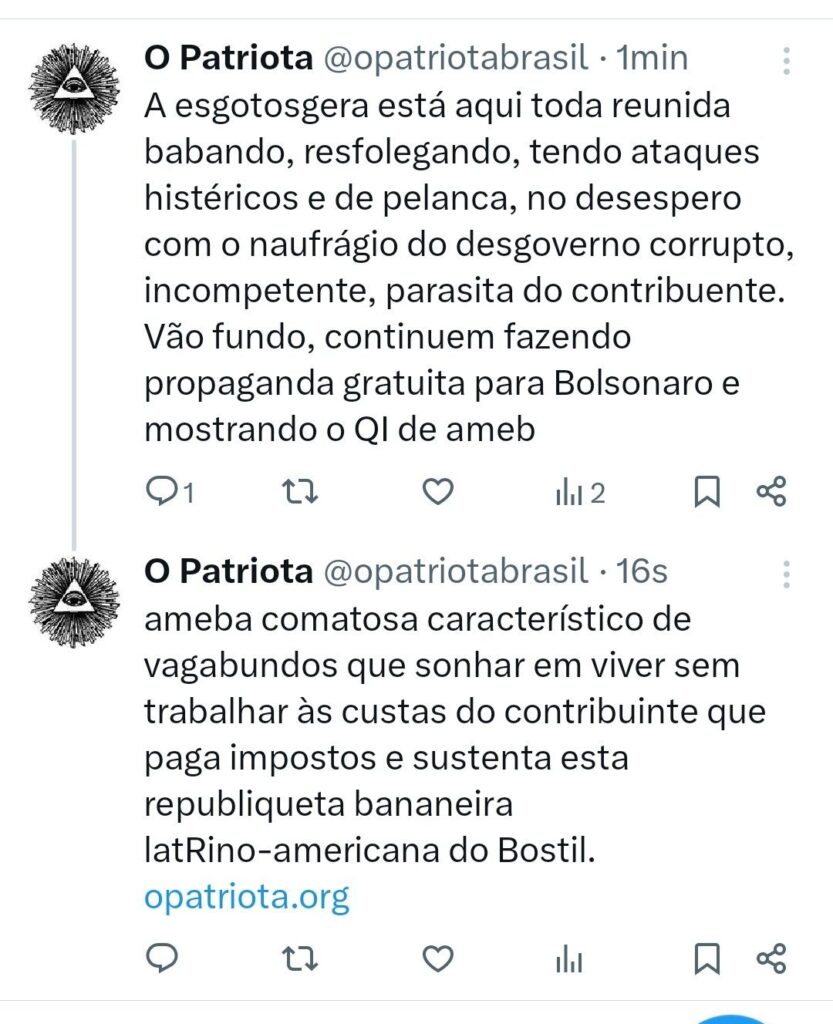Open the more options menu on first tweet
Viewport: 833px width, 1024px height.
pyautogui.click(x=787, y=61)
